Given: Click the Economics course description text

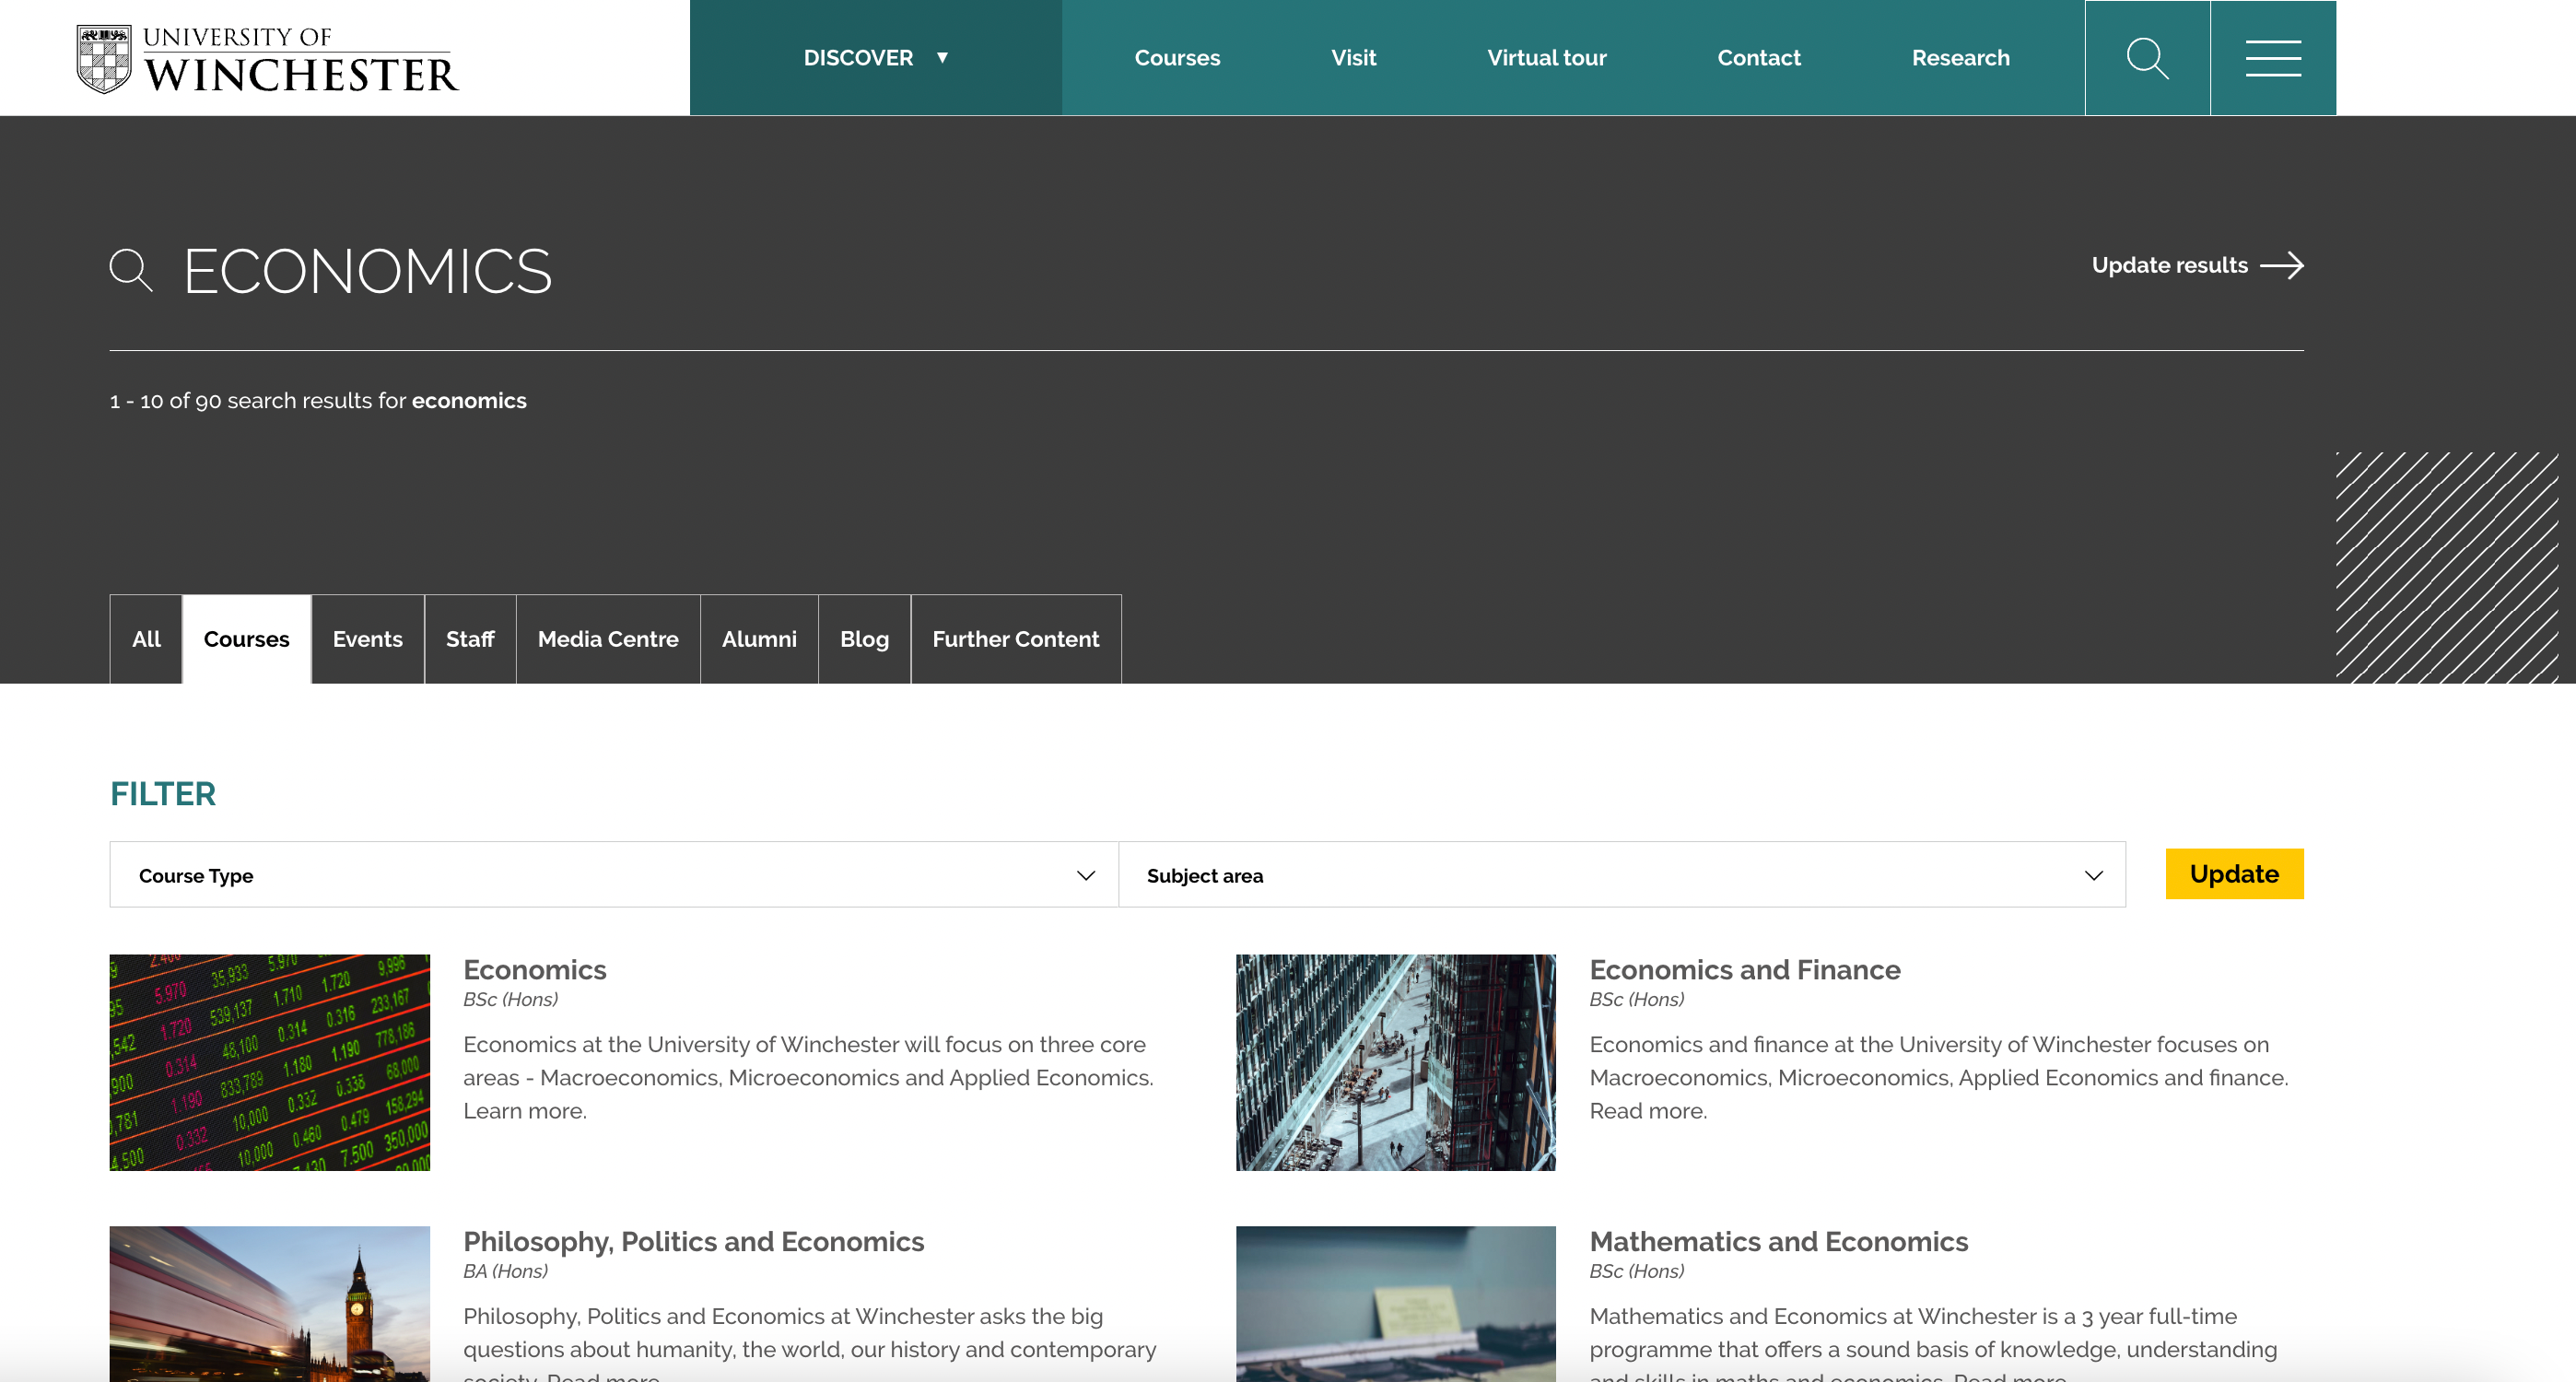Looking at the screenshot, I should (x=808, y=1077).
